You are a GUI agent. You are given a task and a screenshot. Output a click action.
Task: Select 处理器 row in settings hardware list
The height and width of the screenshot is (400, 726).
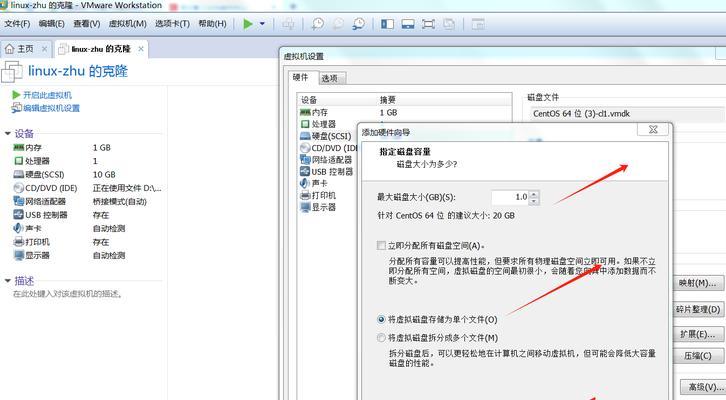pos(328,124)
